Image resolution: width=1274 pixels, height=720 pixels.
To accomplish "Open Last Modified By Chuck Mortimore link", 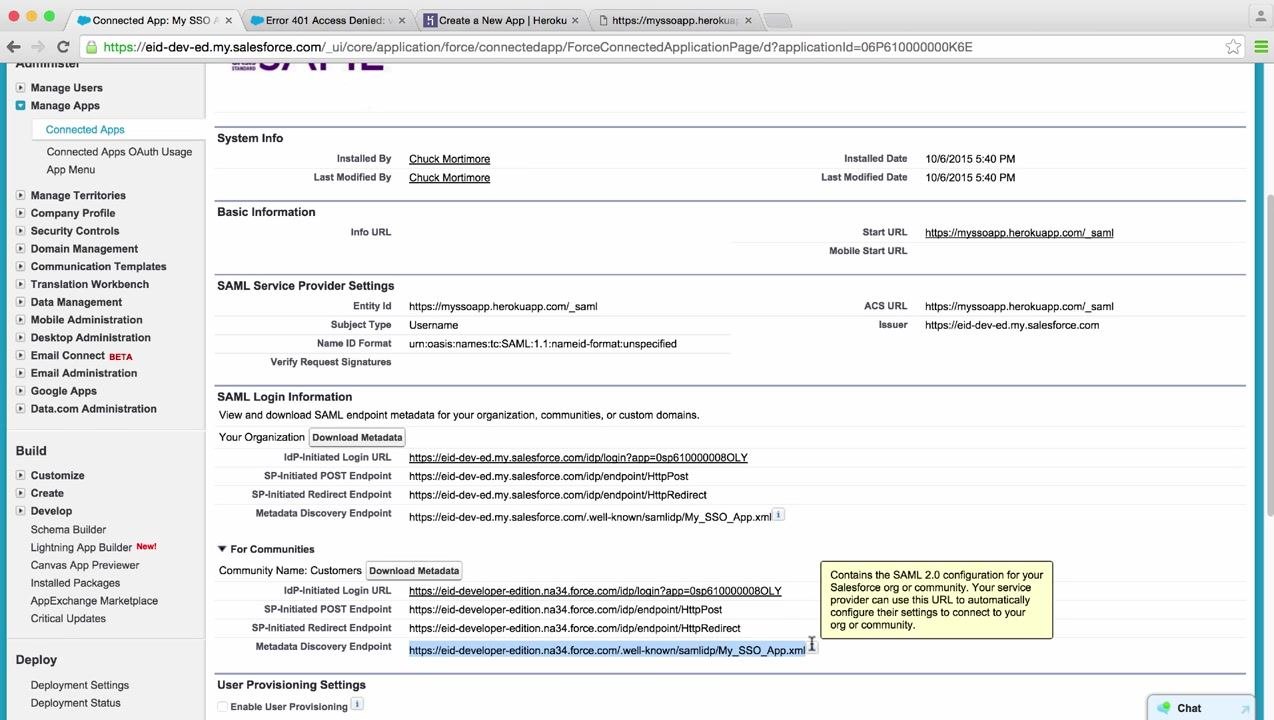I will pyautogui.click(x=449, y=178).
